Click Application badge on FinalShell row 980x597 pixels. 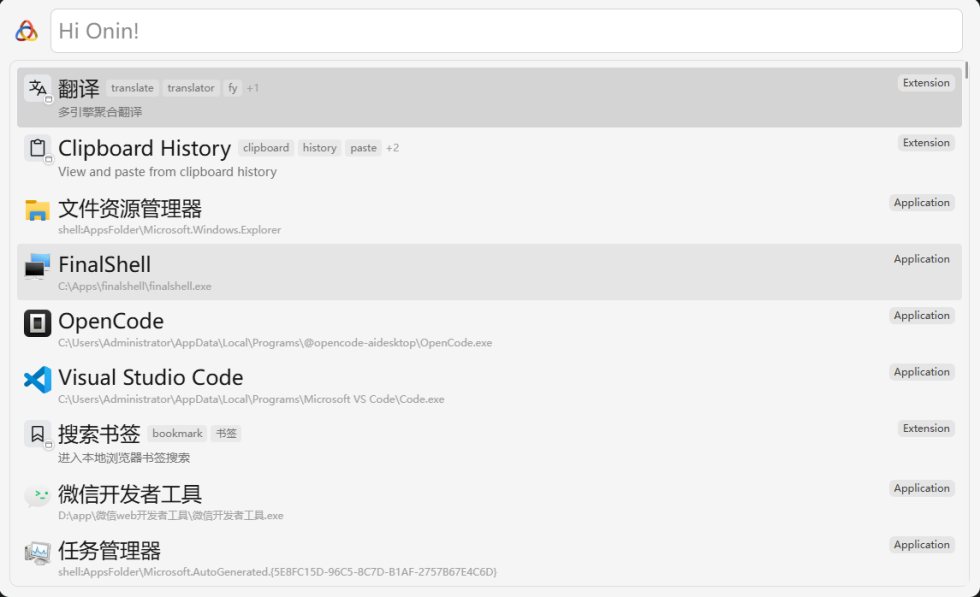pyautogui.click(x=922, y=259)
